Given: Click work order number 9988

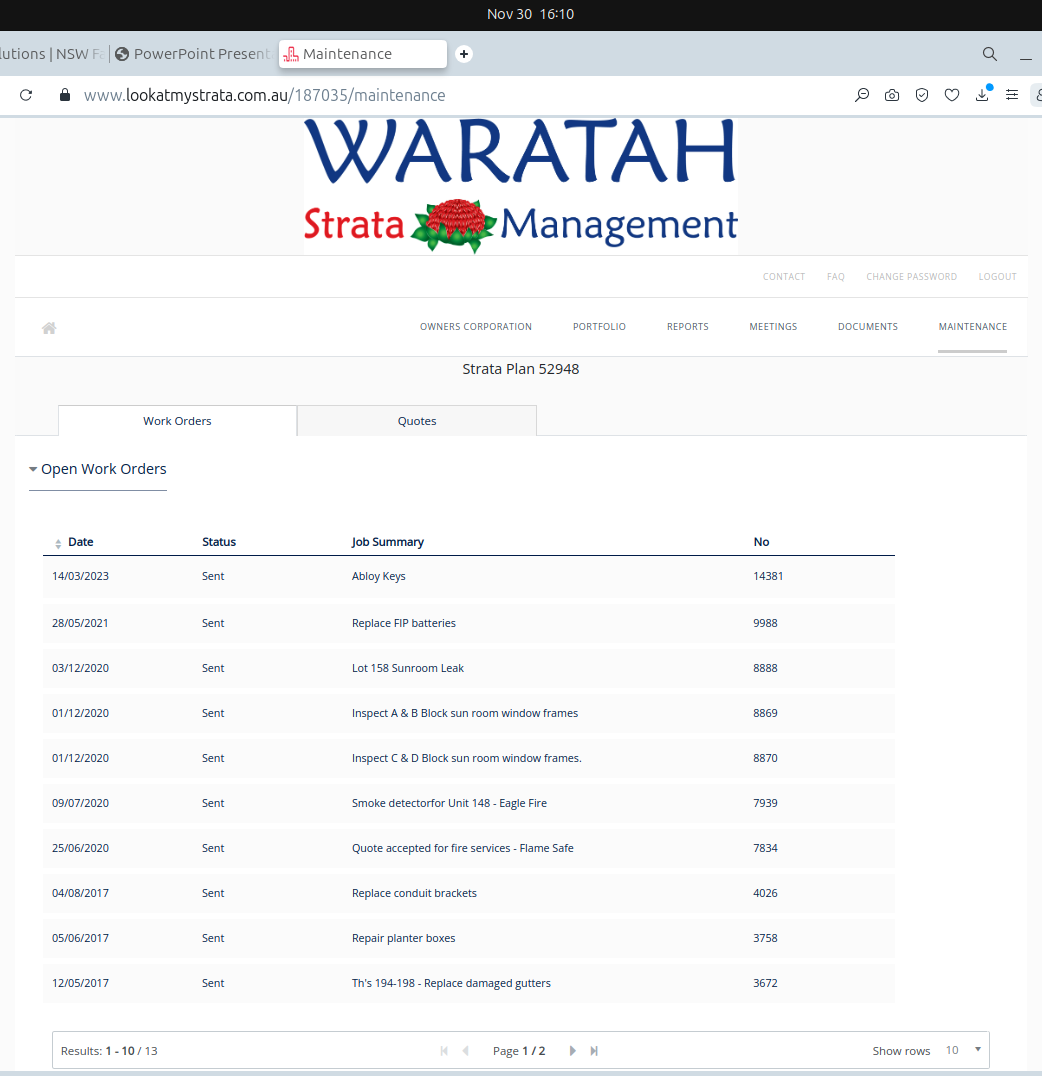Looking at the screenshot, I should point(765,623).
